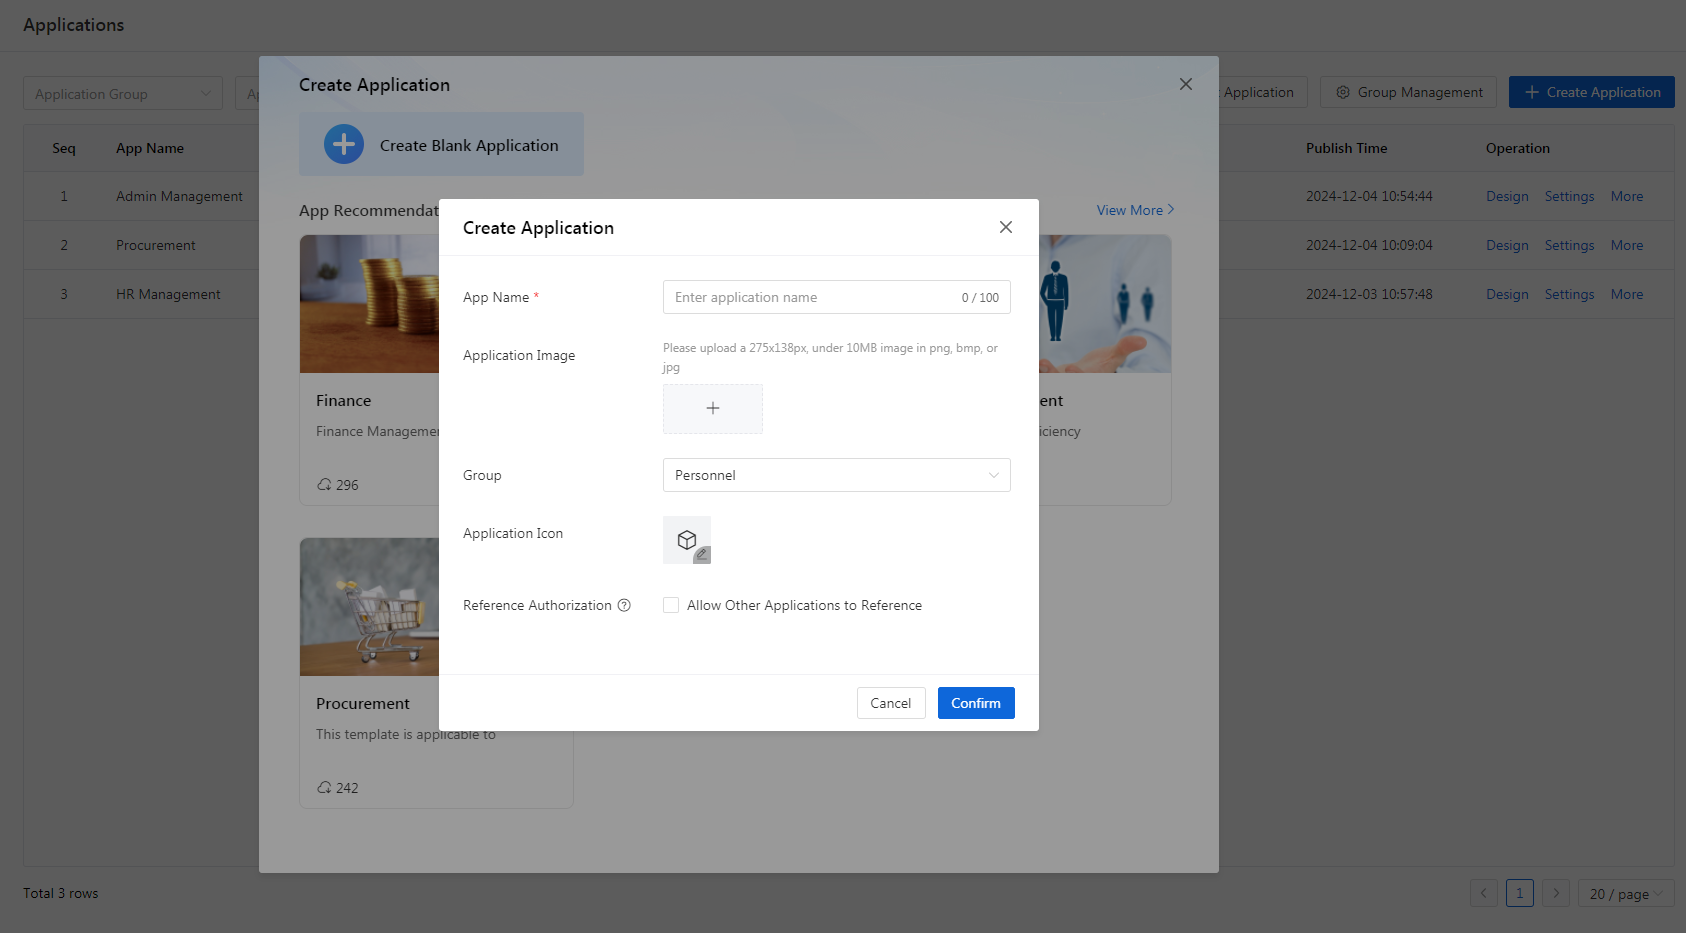Image resolution: width=1686 pixels, height=933 pixels.
Task: Click the Group Management gear icon
Action: (1343, 93)
